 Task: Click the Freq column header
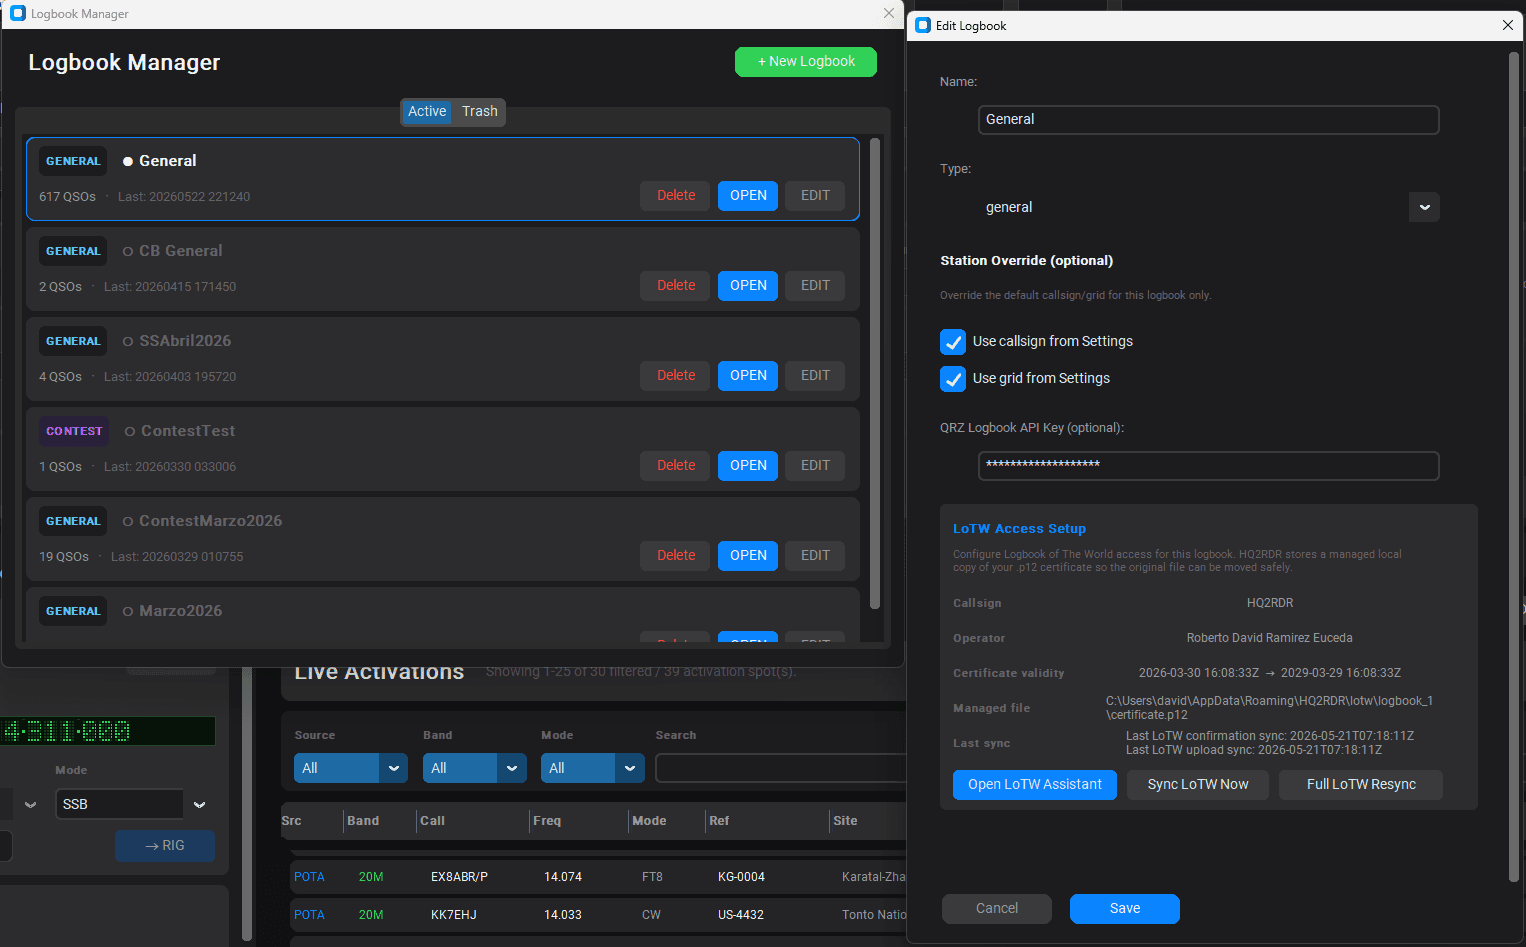547,821
